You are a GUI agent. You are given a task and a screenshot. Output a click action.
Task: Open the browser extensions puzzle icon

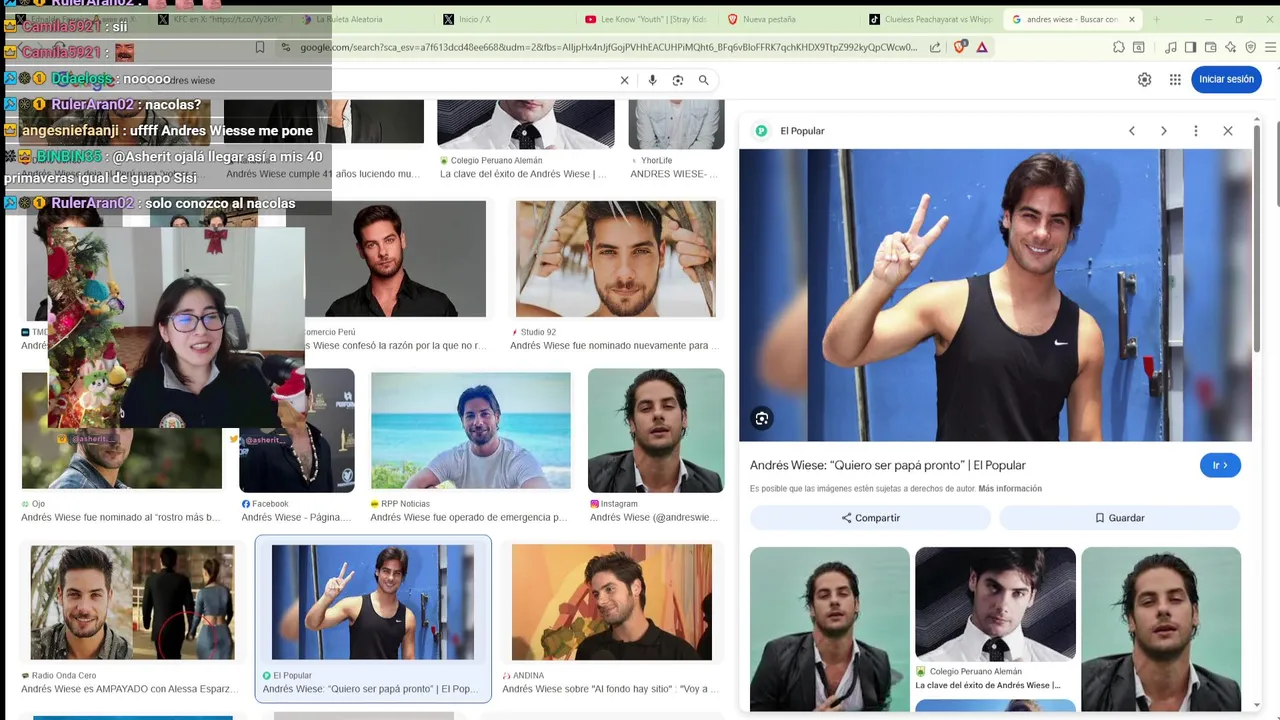point(1119,47)
